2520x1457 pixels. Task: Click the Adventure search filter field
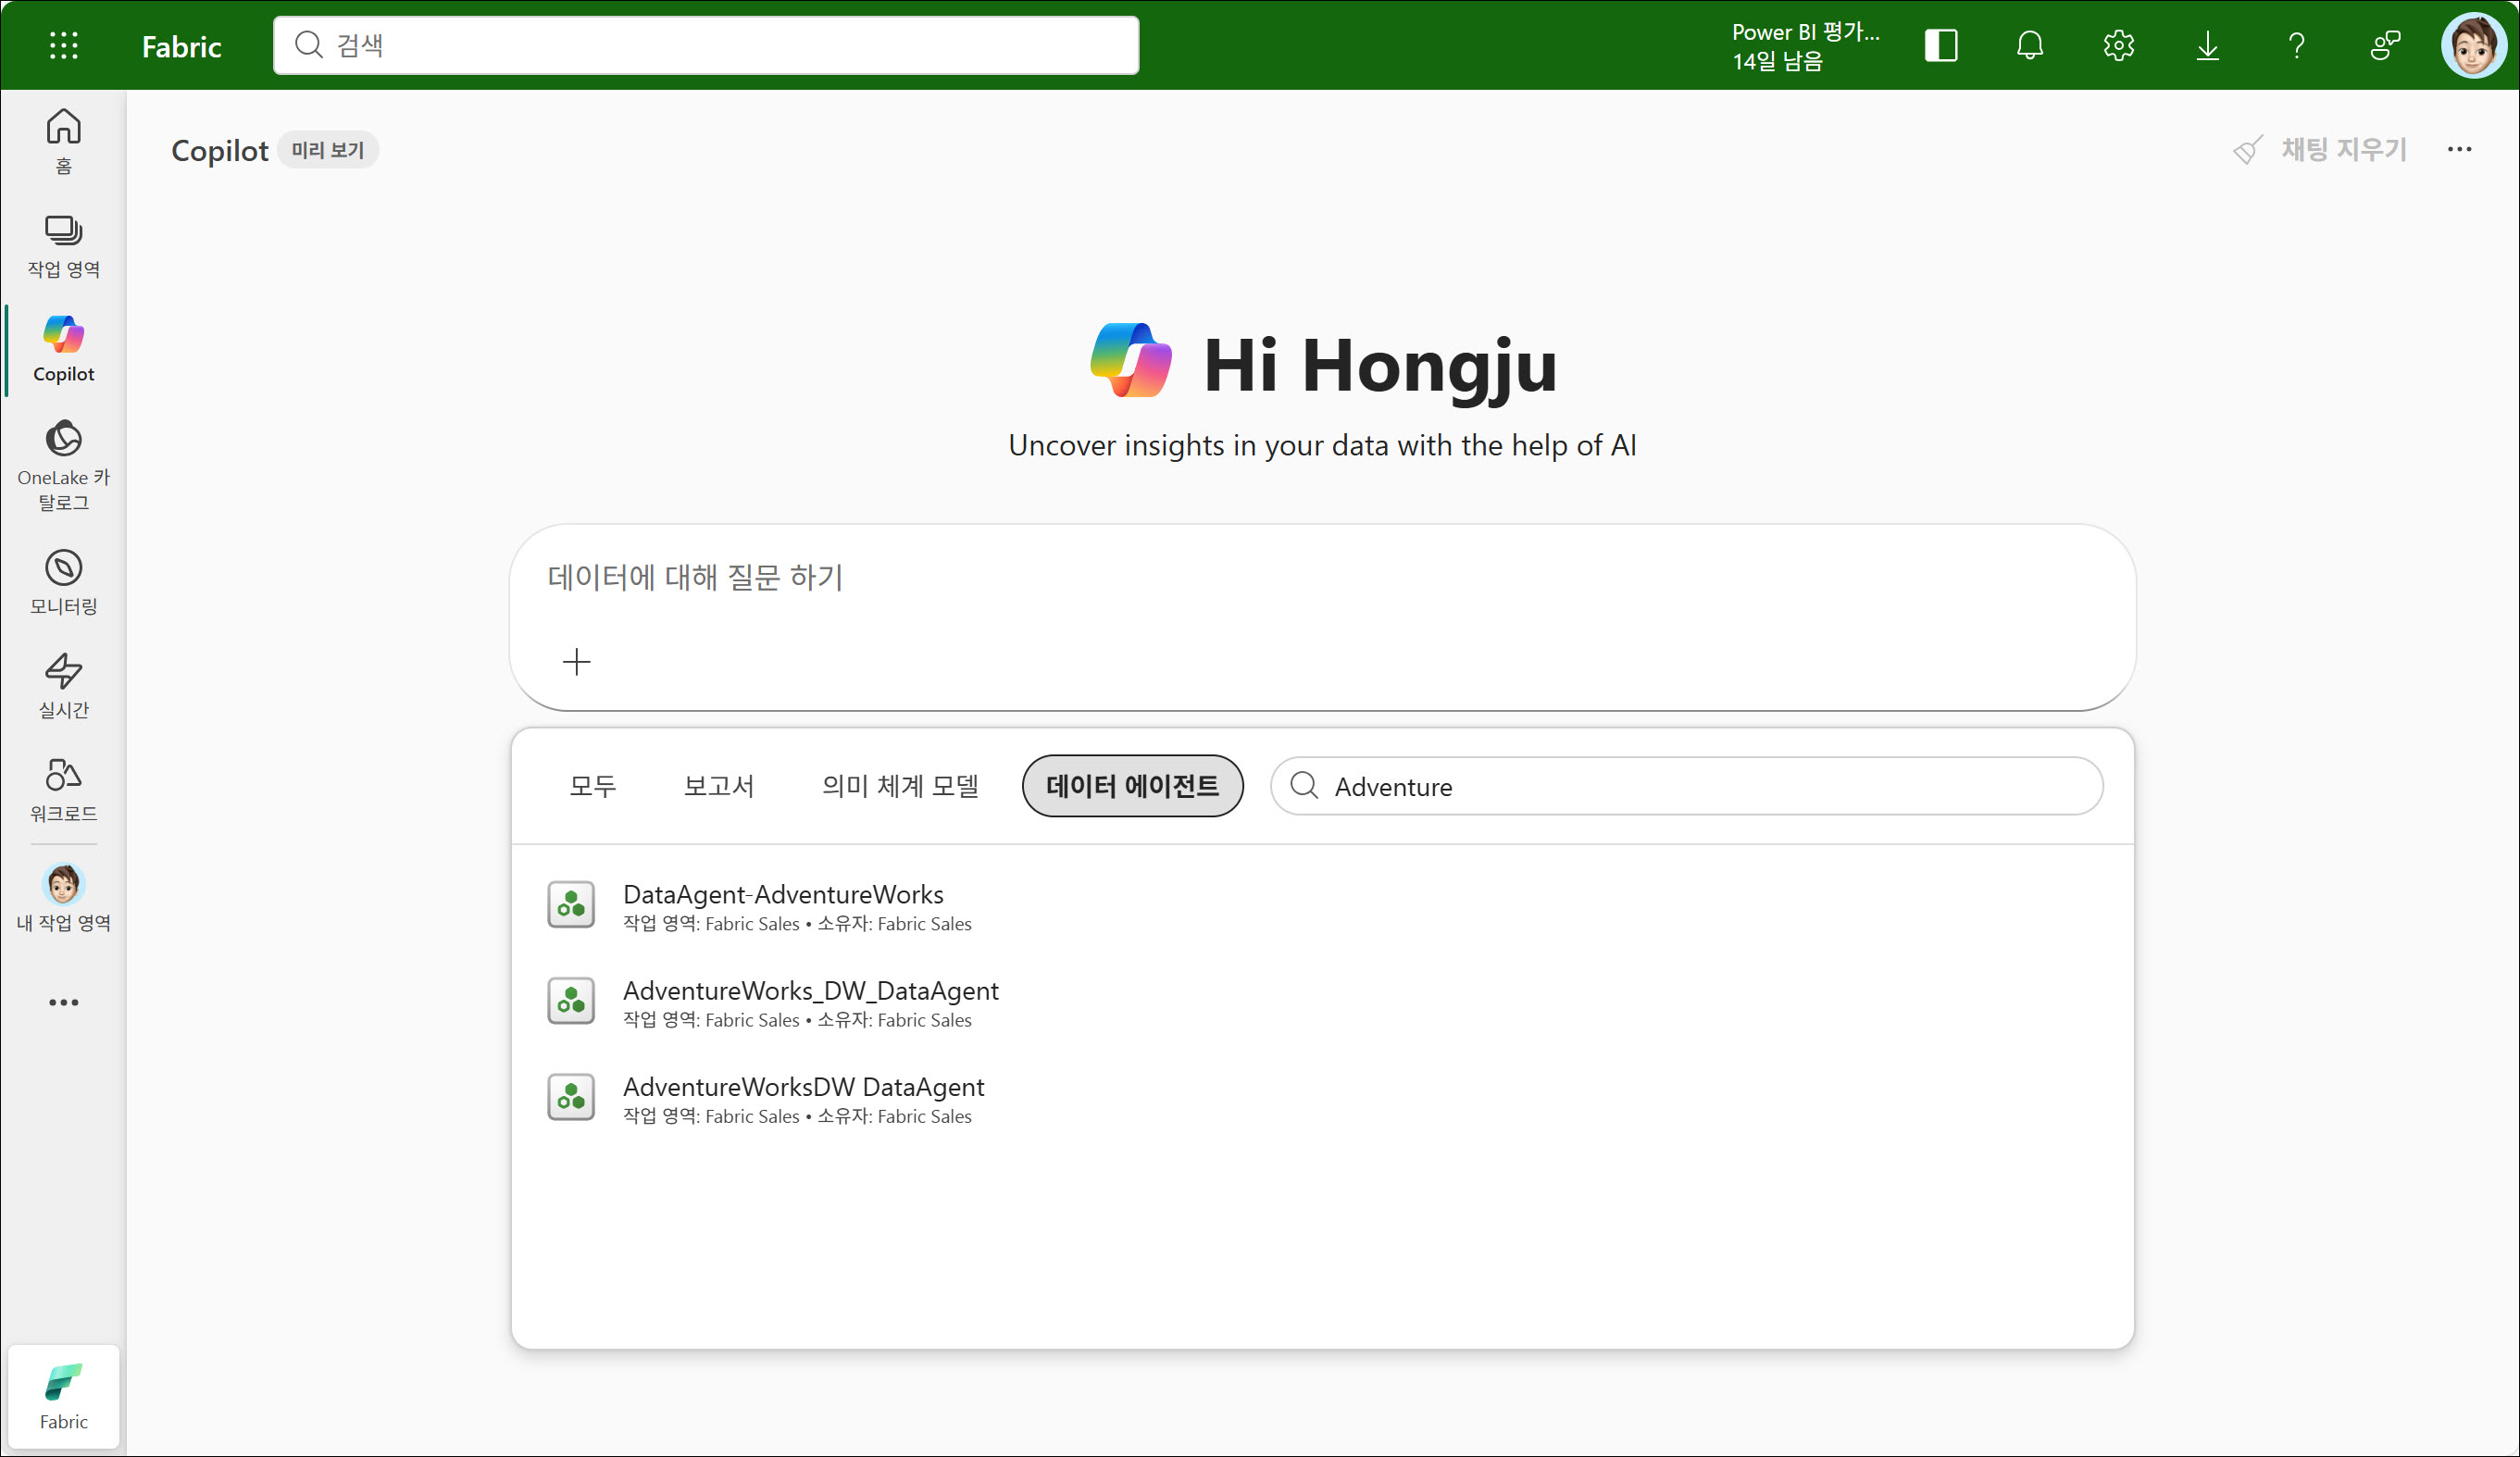1700,786
